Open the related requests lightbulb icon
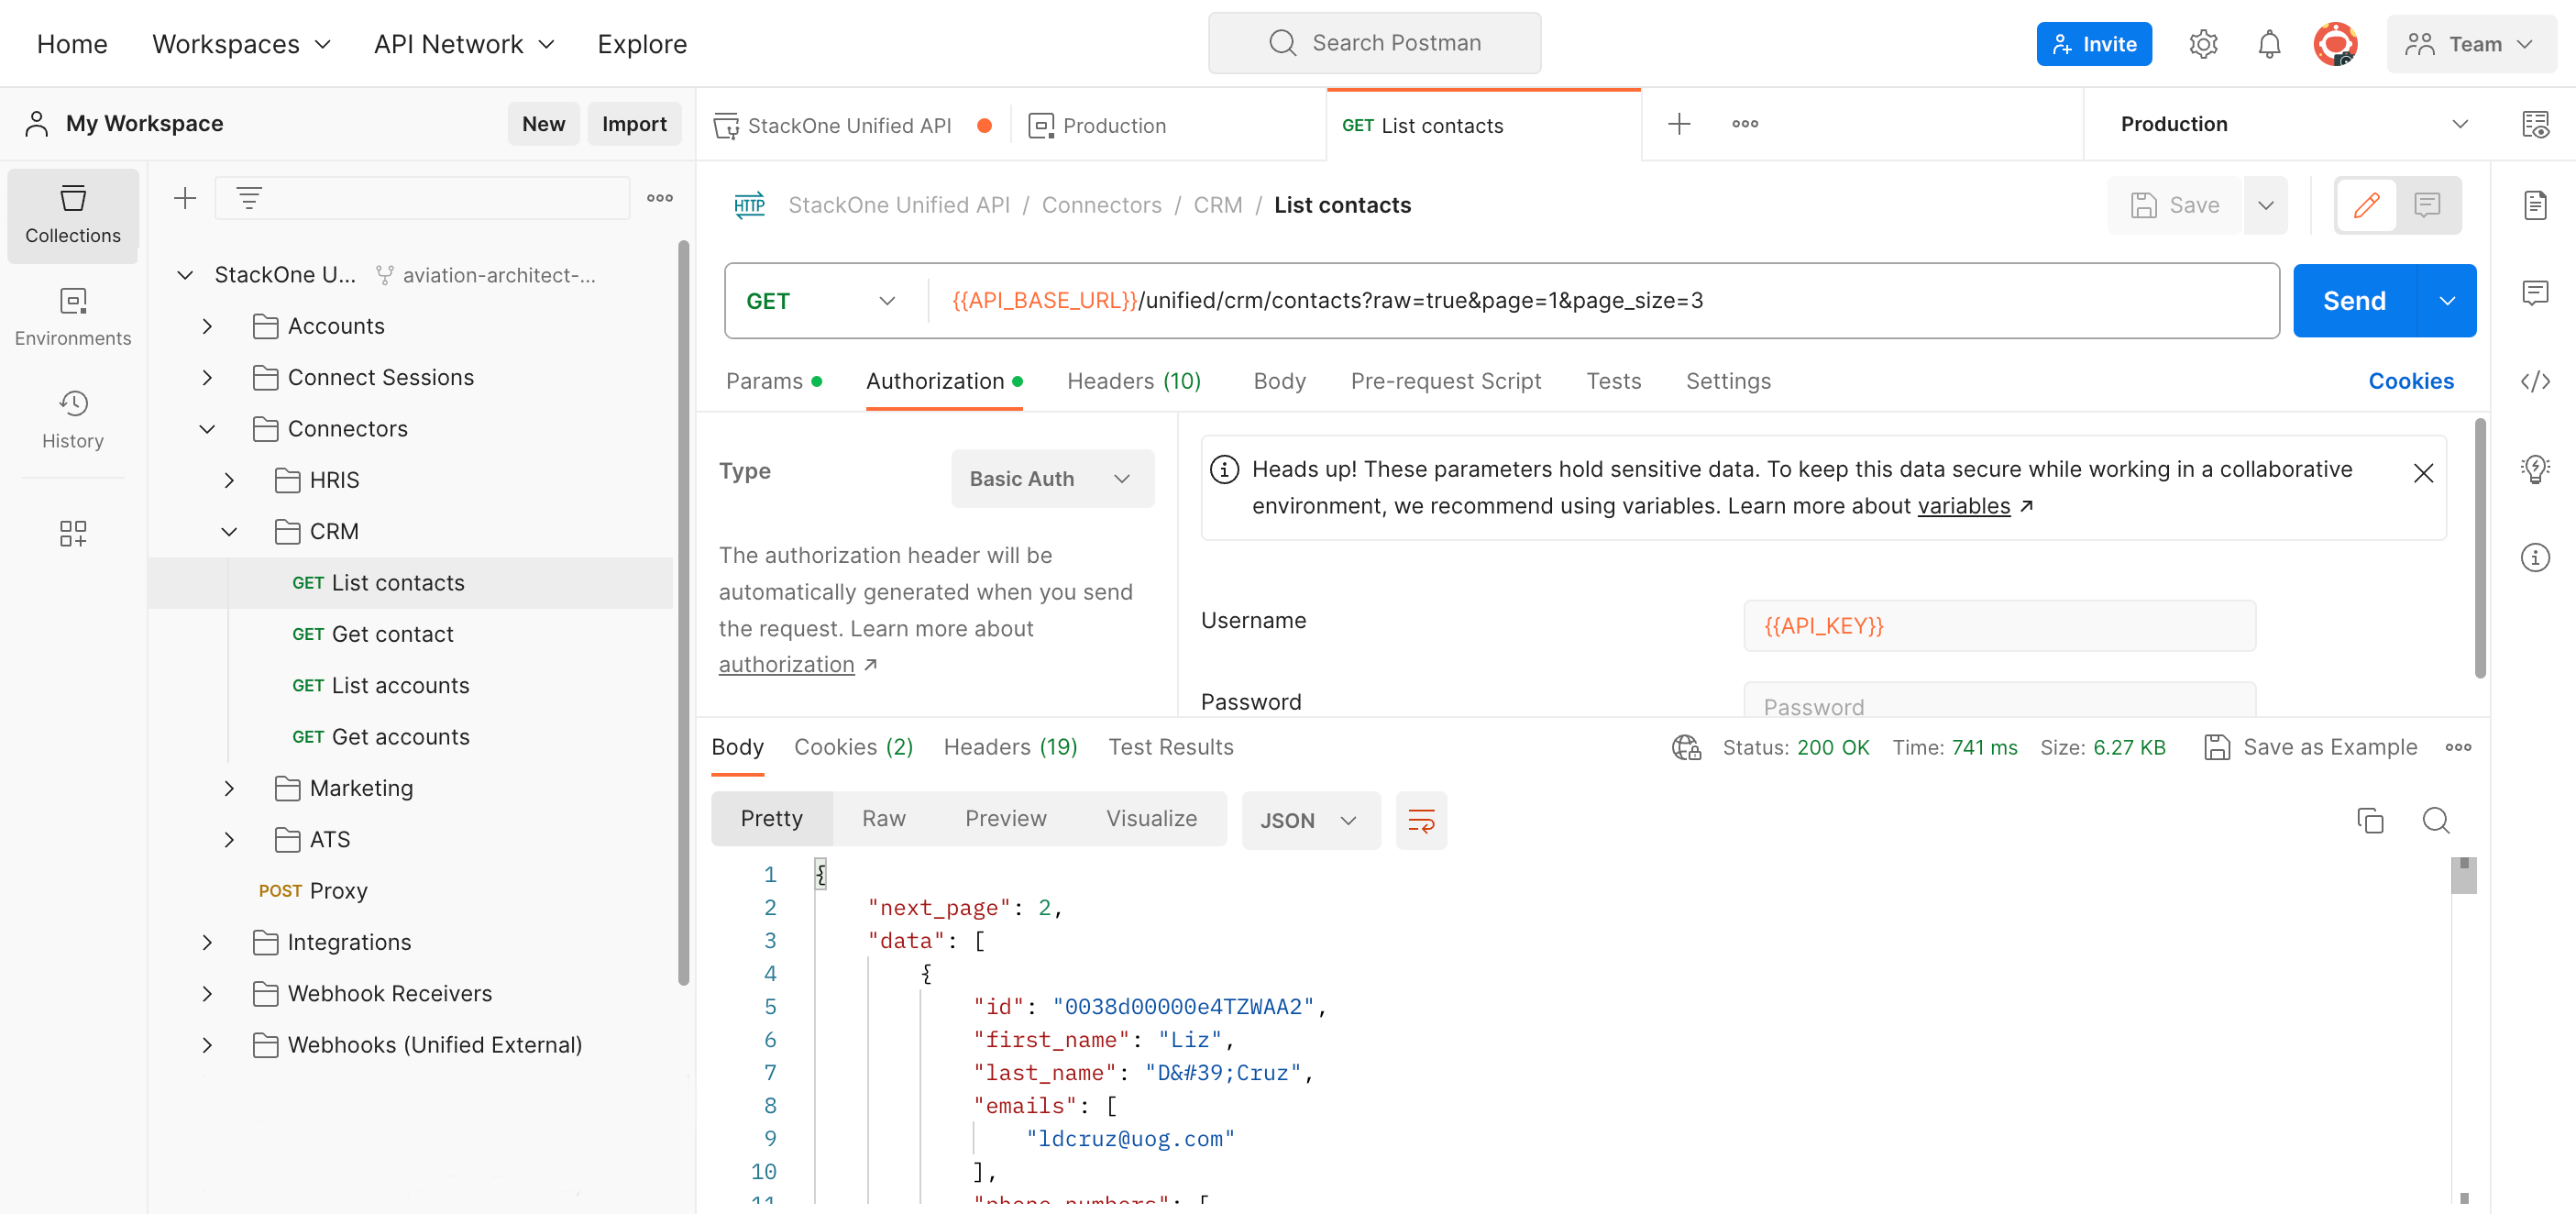This screenshot has height=1214, width=2576. pos(2535,469)
